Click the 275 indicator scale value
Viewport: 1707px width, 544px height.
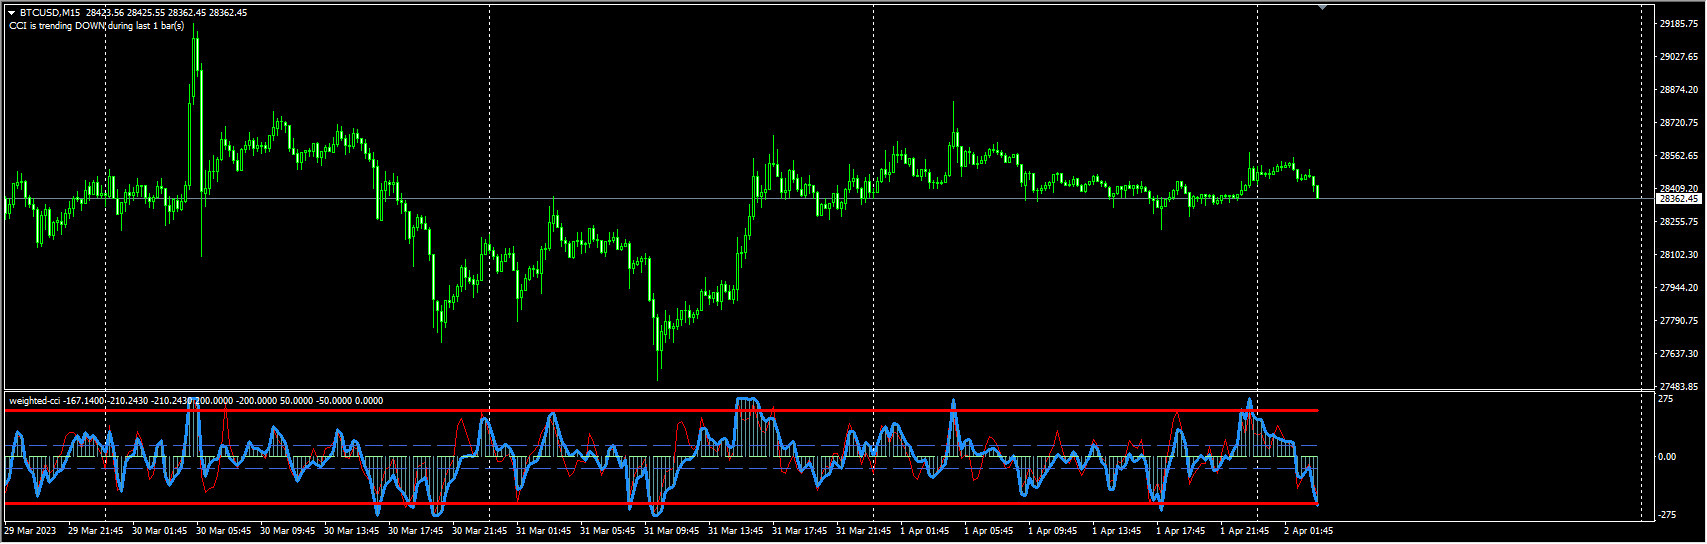1666,399
